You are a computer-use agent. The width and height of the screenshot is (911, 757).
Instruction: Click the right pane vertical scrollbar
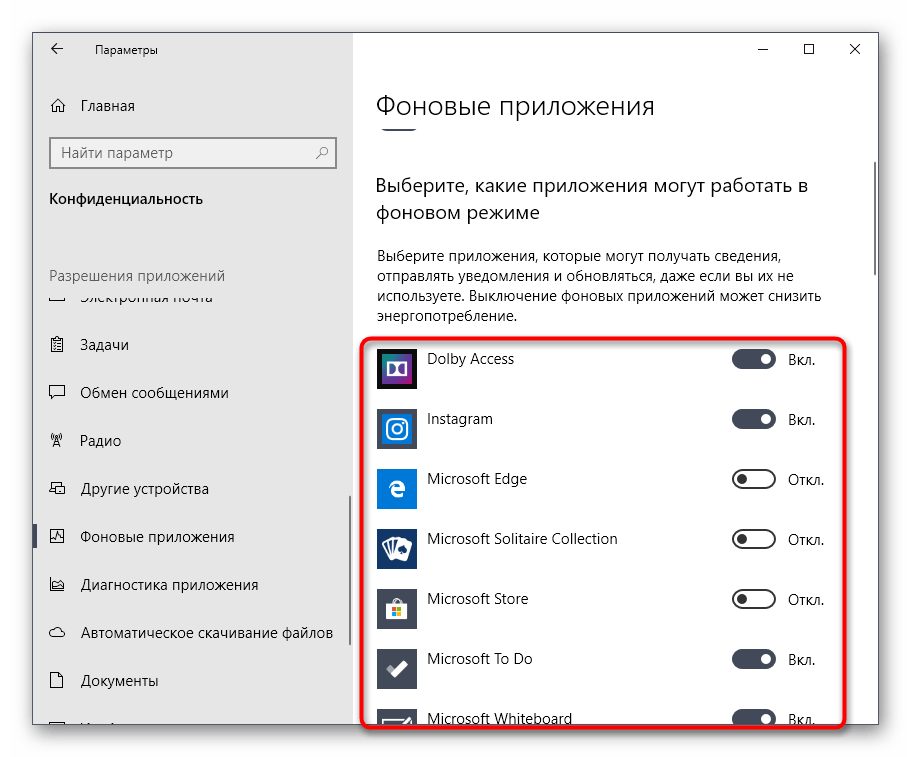(x=876, y=220)
